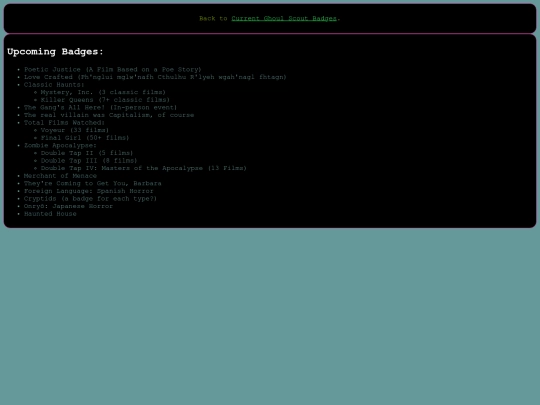
Task: Select the Zombie Apocalypse item
Action: 60,145
